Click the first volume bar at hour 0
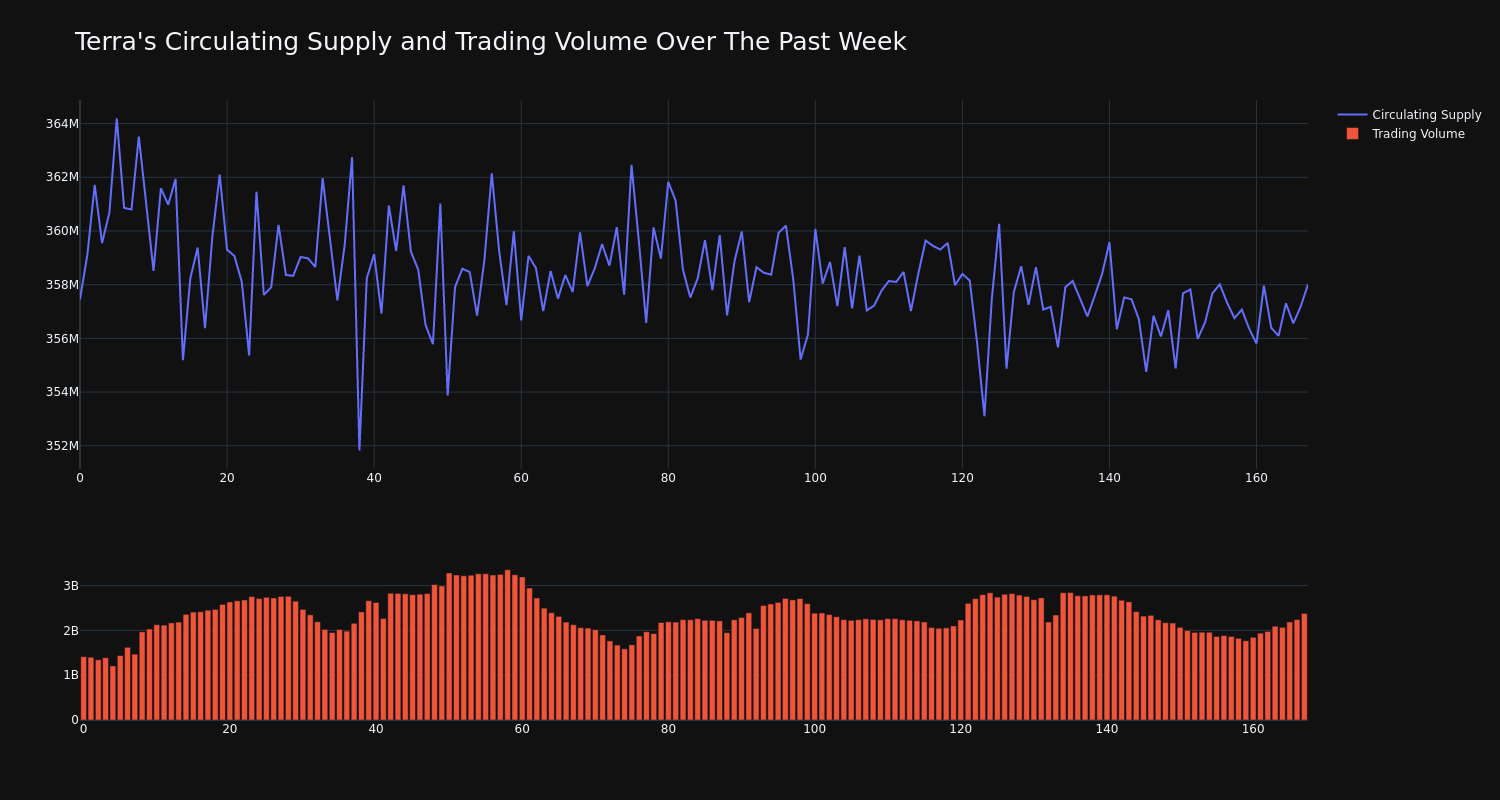This screenshot has height=800, width=1500. pyautogui.click(x=83, y=688)
